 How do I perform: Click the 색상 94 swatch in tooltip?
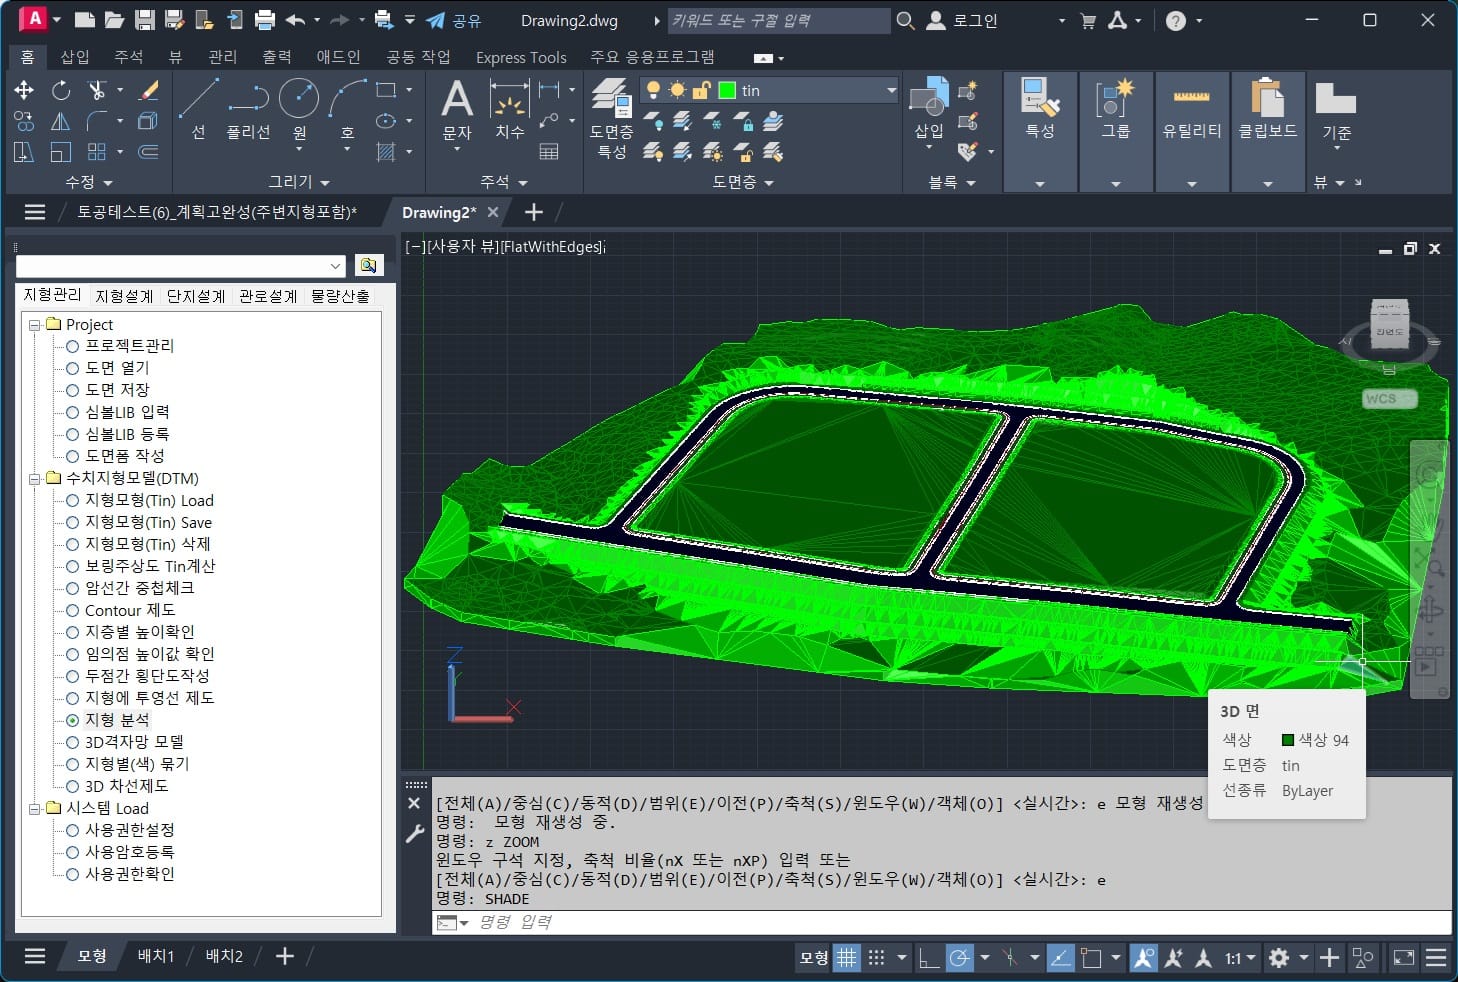[1288, 740]
